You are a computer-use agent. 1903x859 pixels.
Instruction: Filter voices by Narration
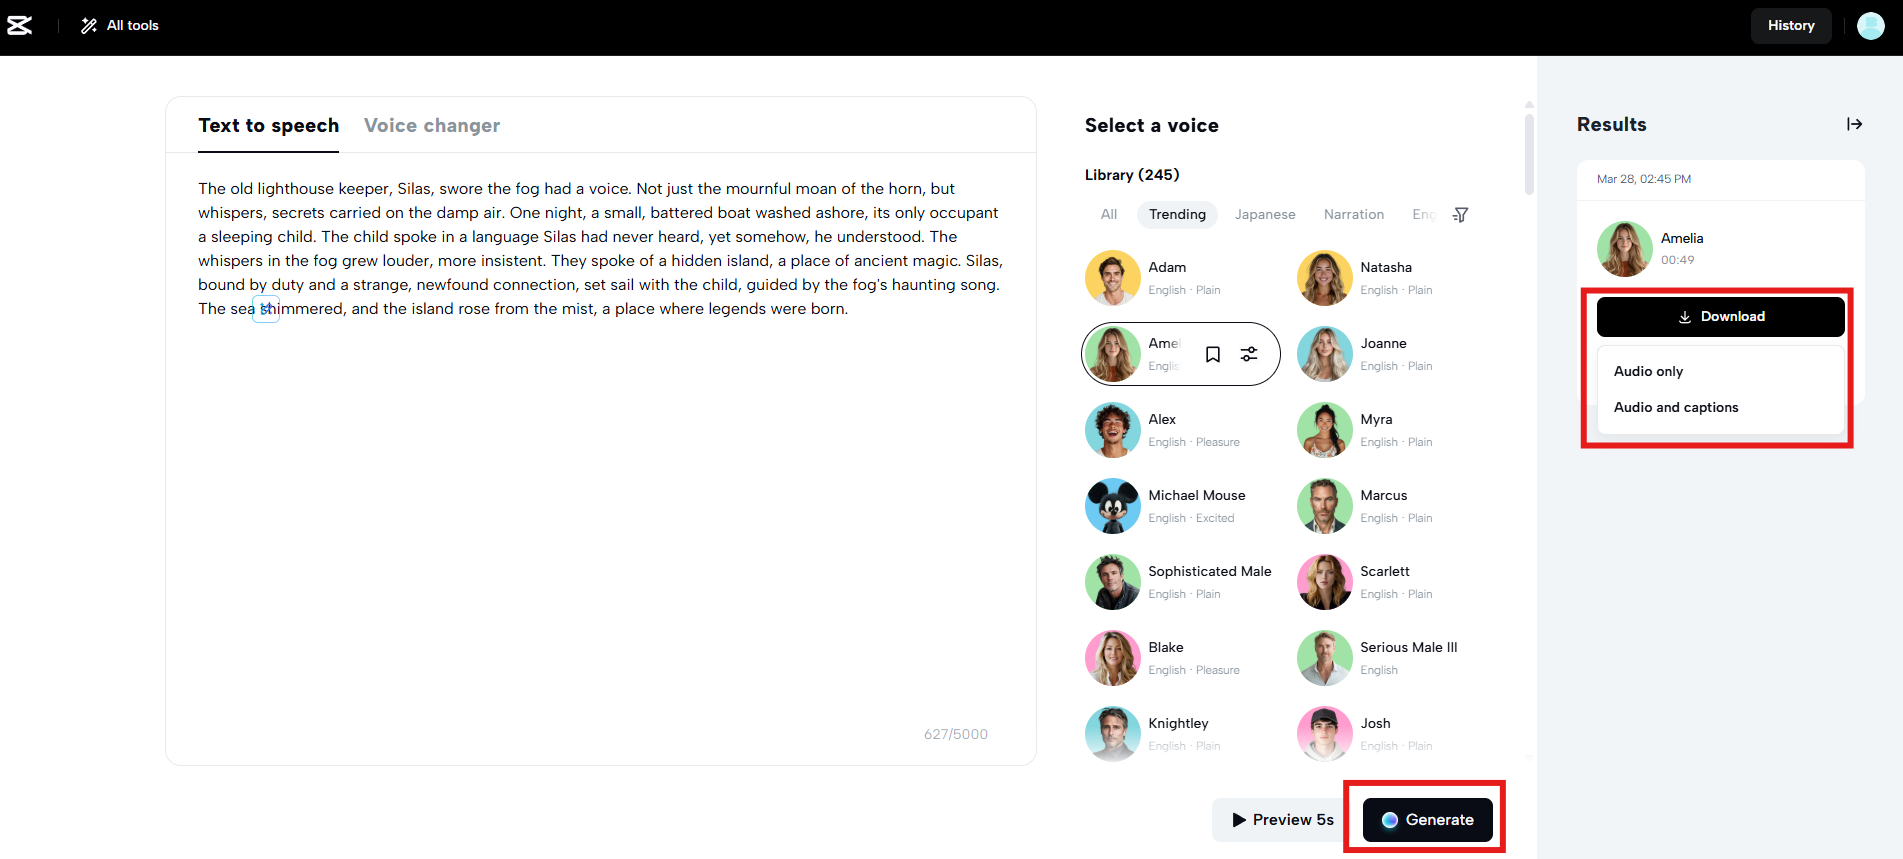coord(1354,214)
